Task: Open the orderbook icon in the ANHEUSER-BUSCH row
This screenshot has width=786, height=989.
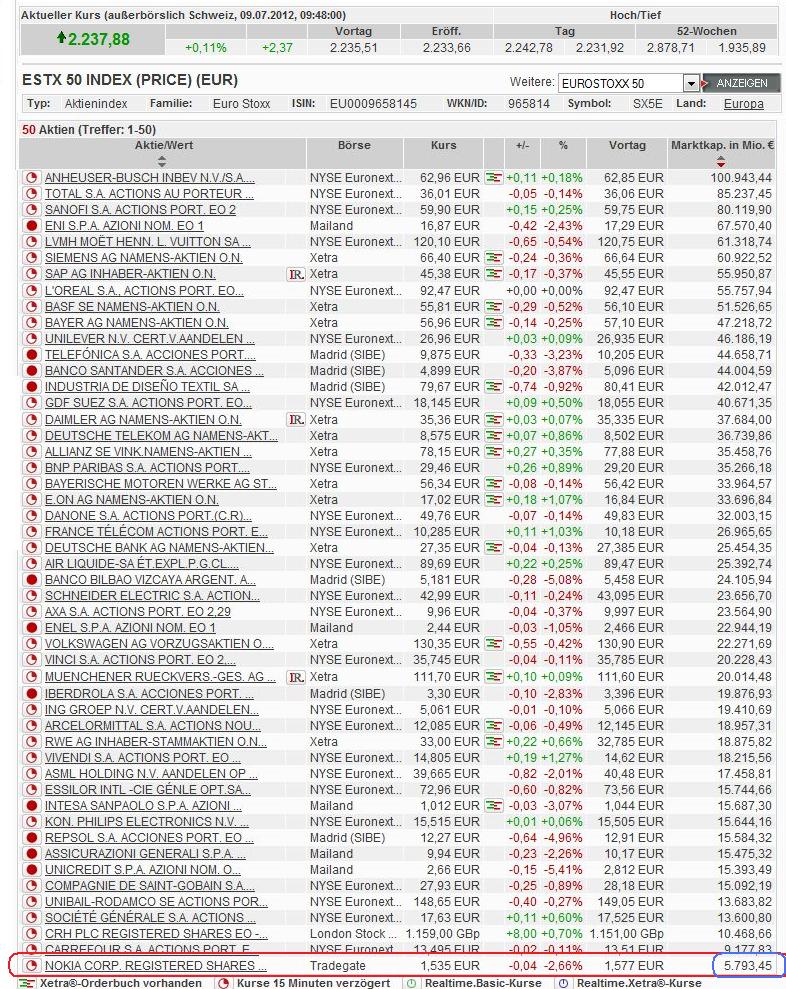Action: (x=493, y=178)
